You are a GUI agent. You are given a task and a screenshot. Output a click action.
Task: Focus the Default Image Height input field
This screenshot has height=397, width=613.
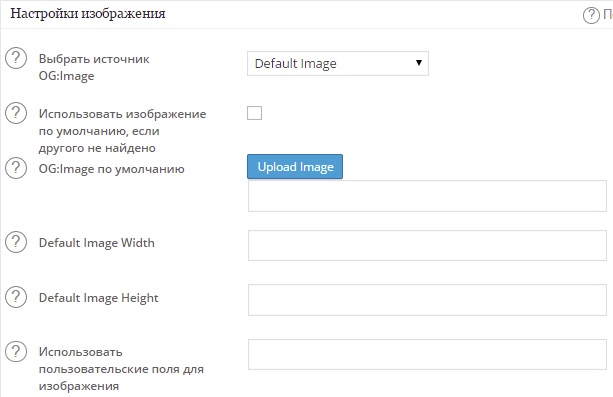[427, 300]
